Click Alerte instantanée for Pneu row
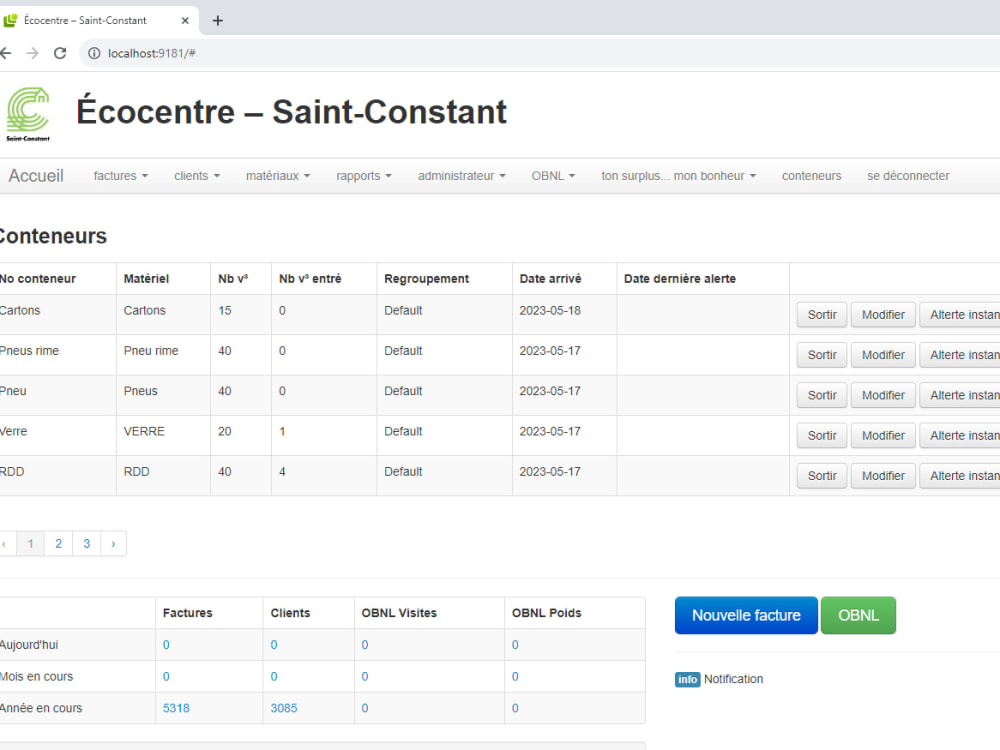The width and height of the screenshot is (1000, 750). point(960,395)
